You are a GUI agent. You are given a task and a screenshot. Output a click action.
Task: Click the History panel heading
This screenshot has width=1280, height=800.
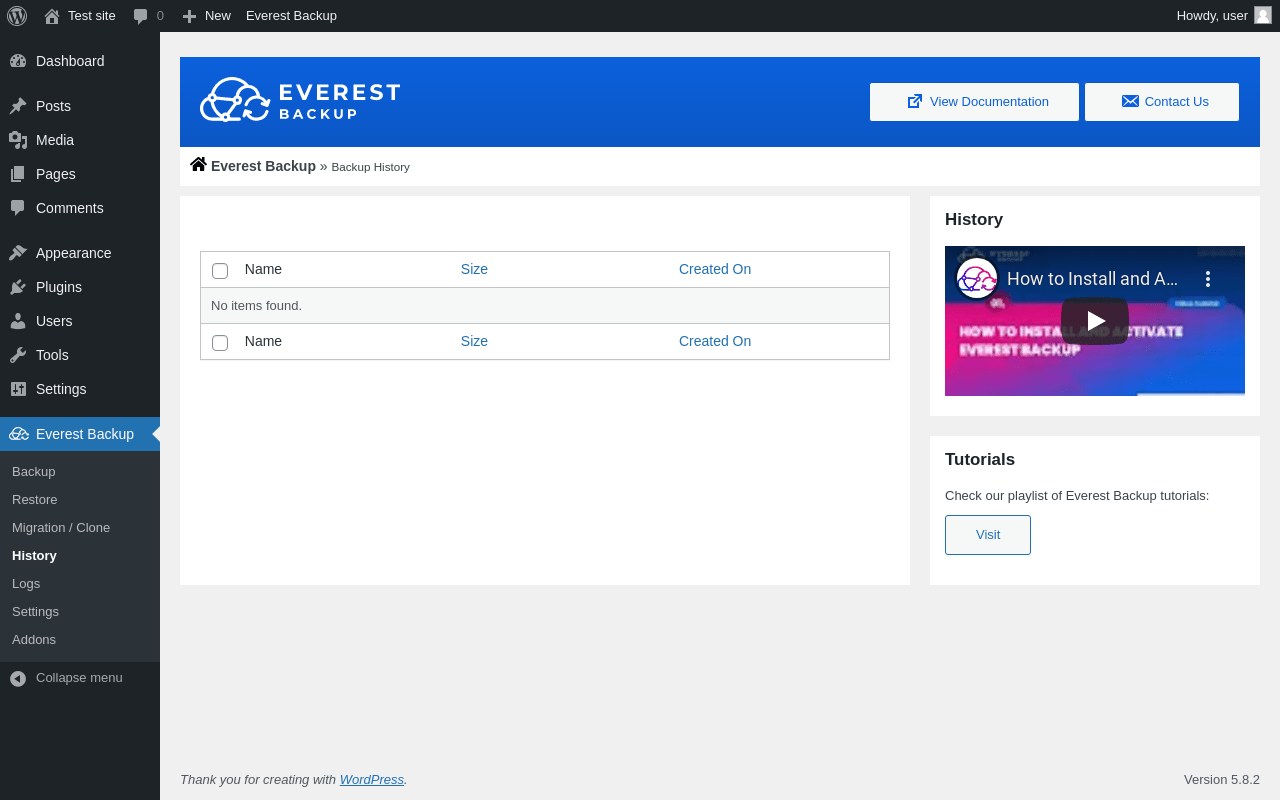point(974,220)
